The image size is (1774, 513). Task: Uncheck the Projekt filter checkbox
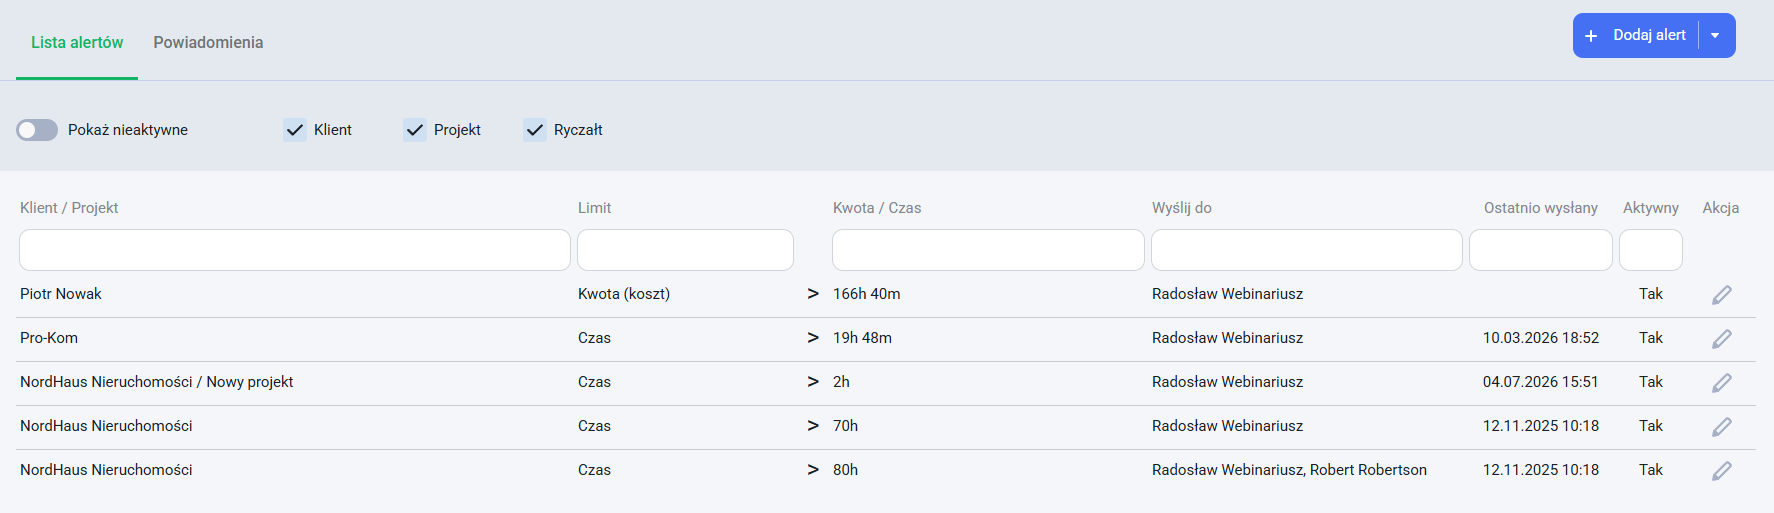tap(415, 130)
